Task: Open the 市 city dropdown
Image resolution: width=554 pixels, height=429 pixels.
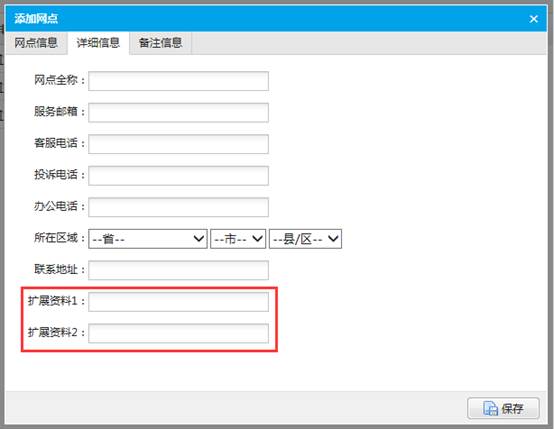Action: 238,239
